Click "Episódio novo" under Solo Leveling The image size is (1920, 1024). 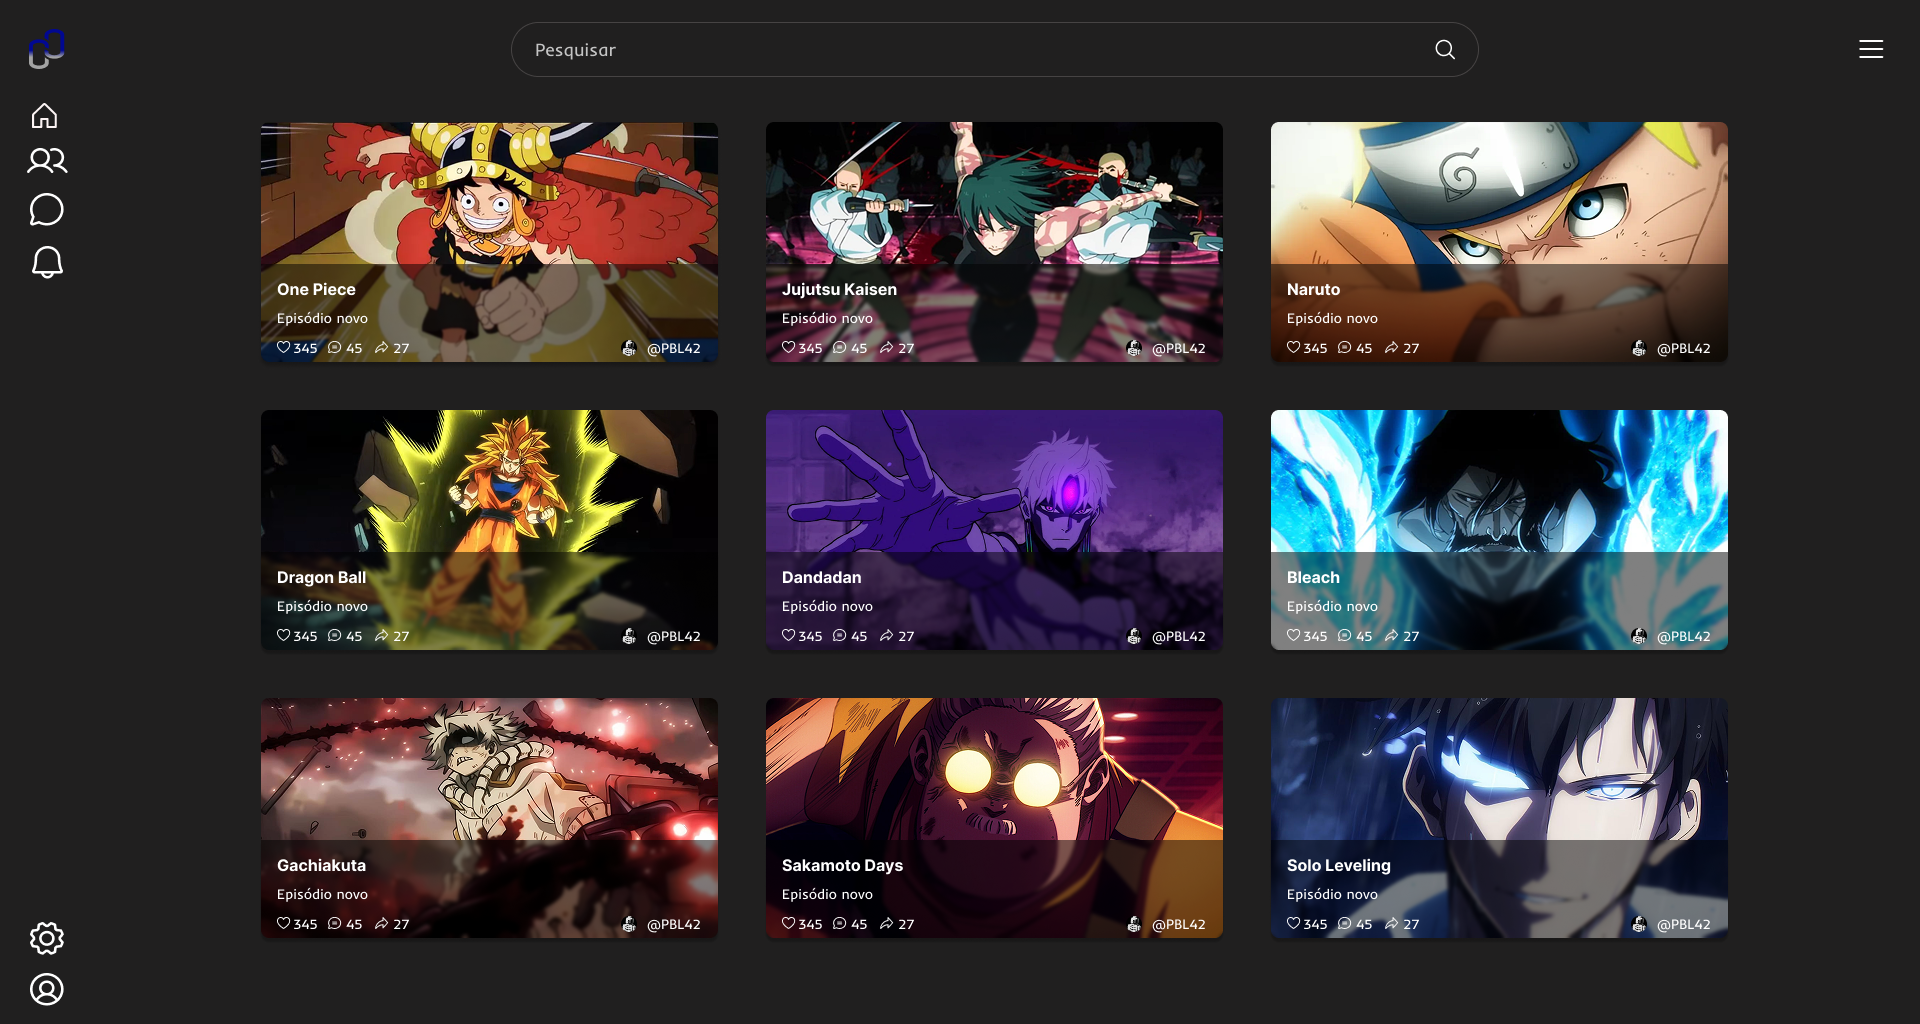click(1332, 894)
